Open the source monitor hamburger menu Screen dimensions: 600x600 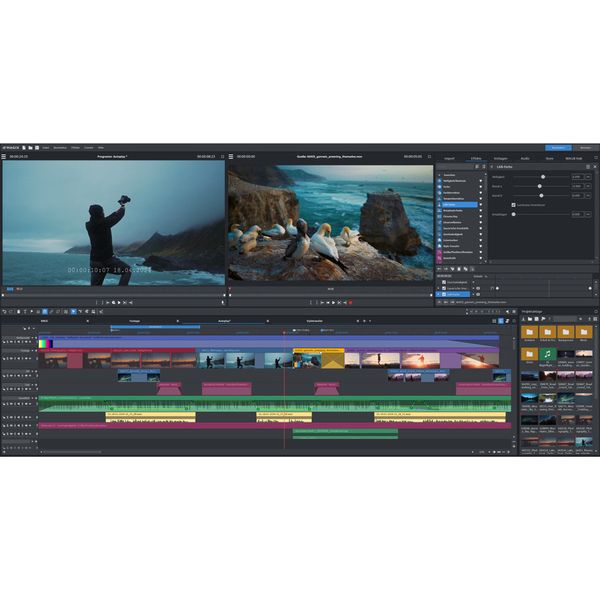pos(231,157)
